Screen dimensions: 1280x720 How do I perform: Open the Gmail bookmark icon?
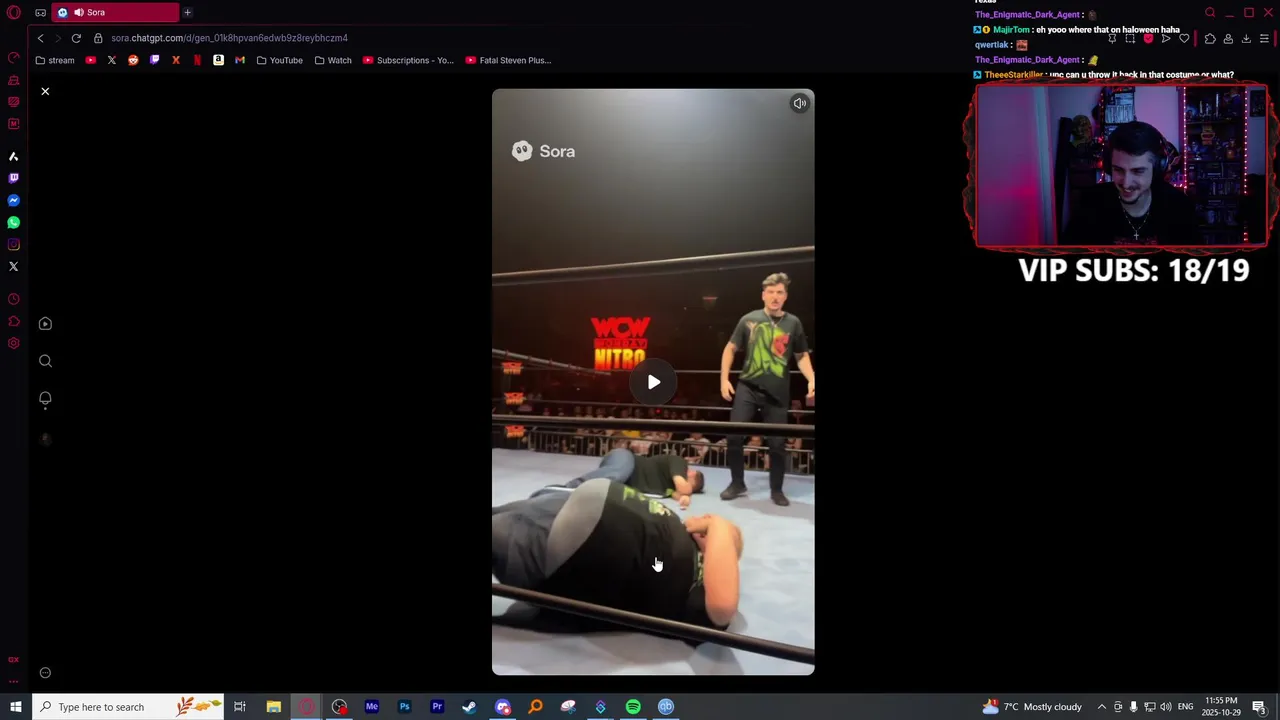(x=240, y=60)
